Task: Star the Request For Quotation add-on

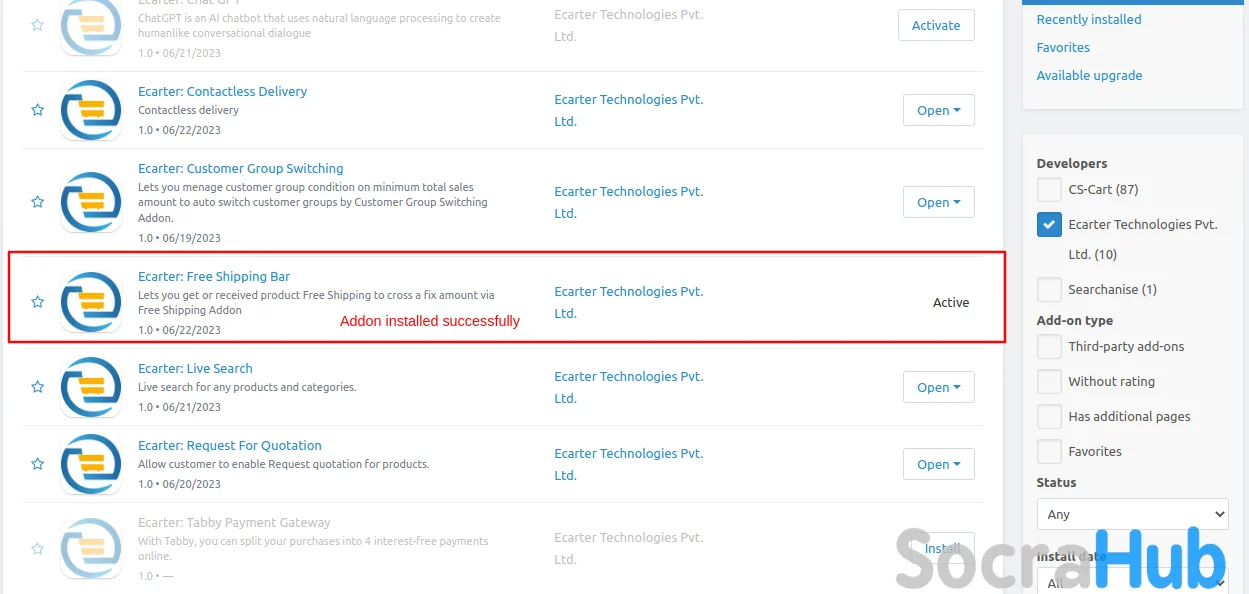Action: click(x=37, y=464)
